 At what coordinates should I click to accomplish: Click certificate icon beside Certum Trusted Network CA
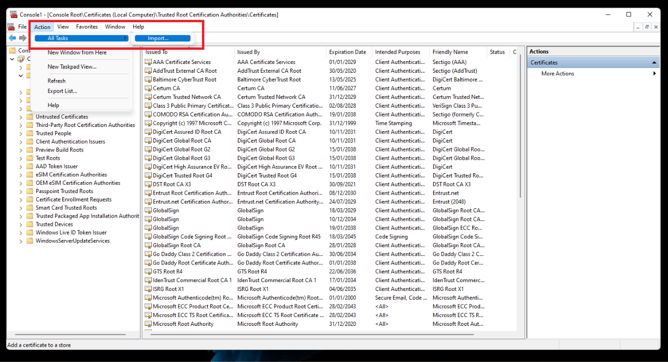point(148,97)
